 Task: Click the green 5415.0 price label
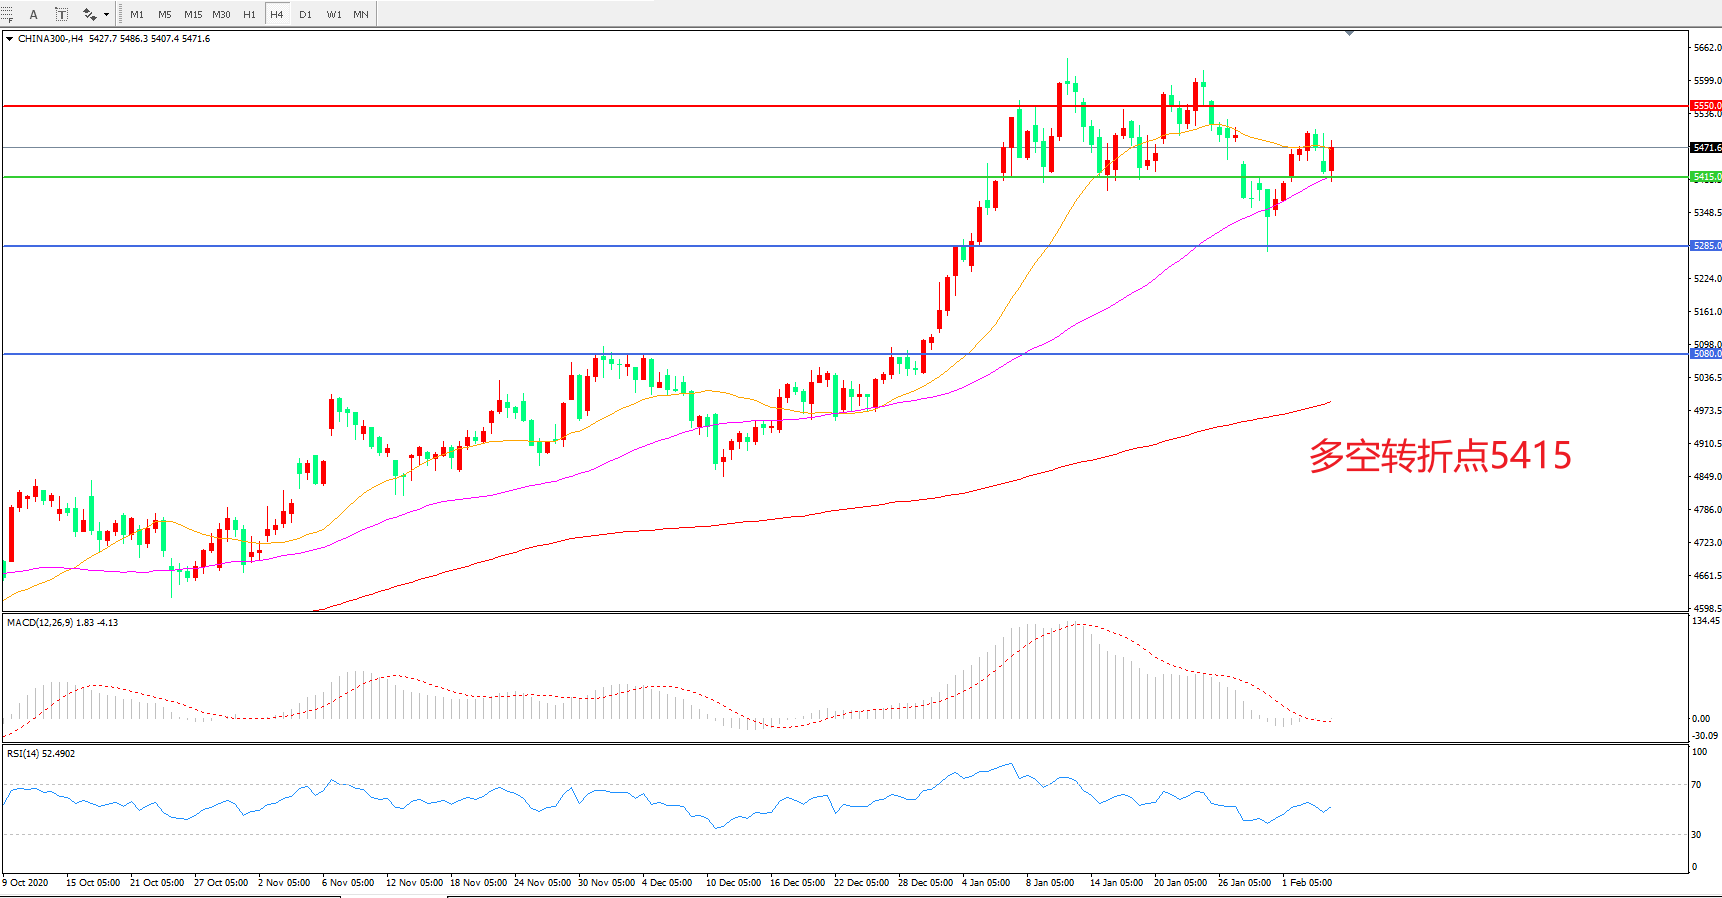pyautogui.click(x=1705, y=177)
